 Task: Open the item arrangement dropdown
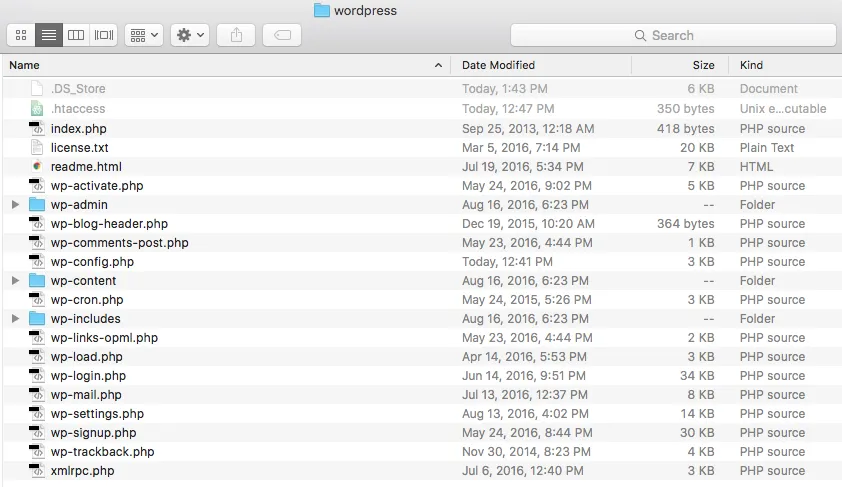click(144, 35)
